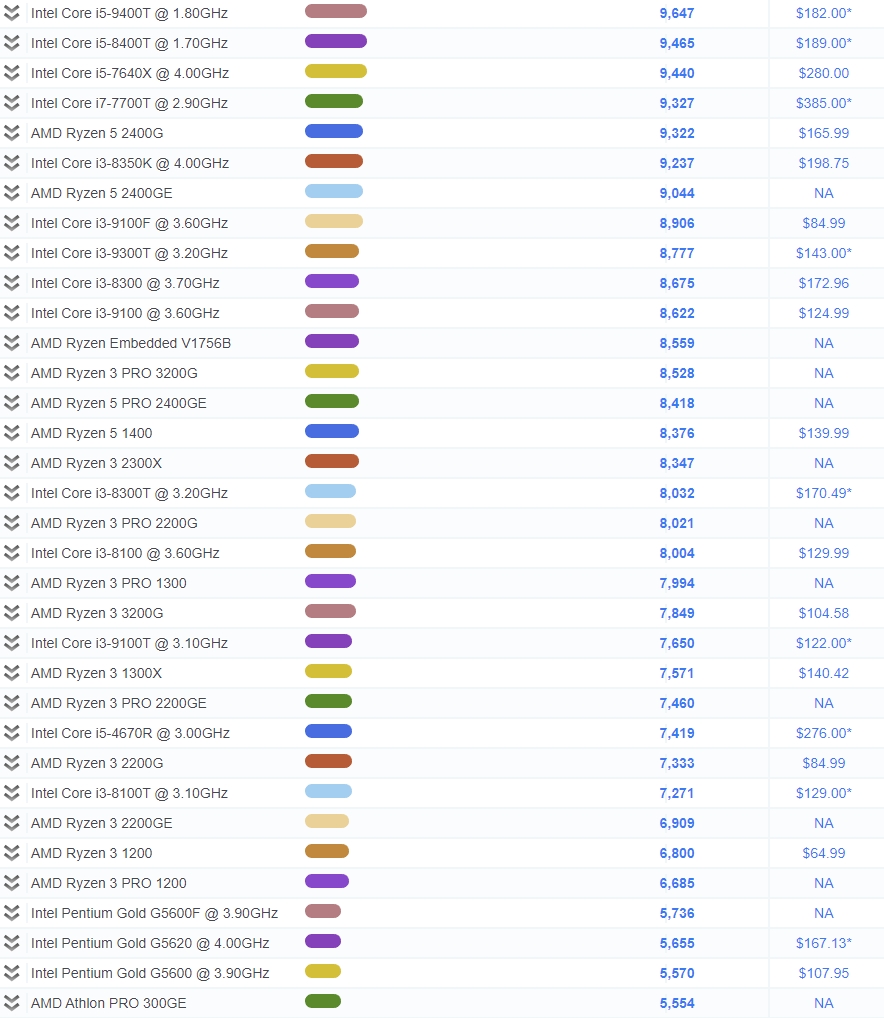Click the $64.99 price link

pos(824,853)
